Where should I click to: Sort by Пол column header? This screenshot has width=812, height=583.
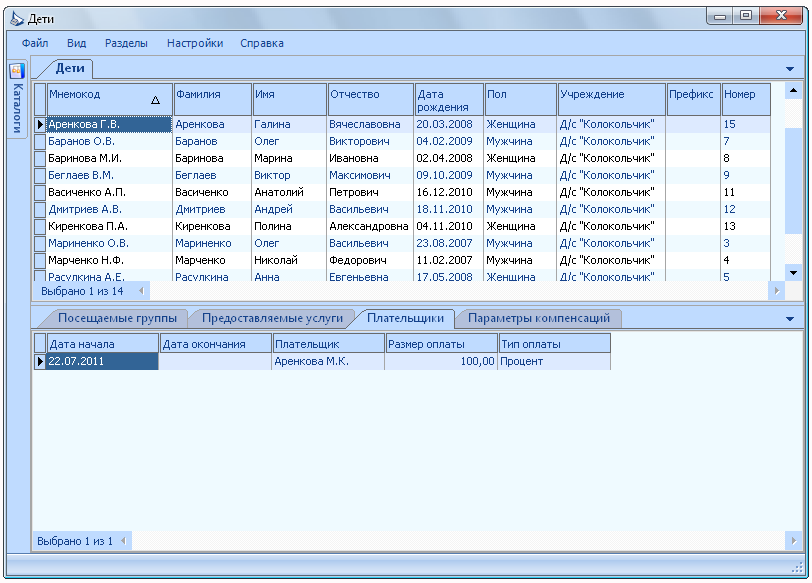521,99
